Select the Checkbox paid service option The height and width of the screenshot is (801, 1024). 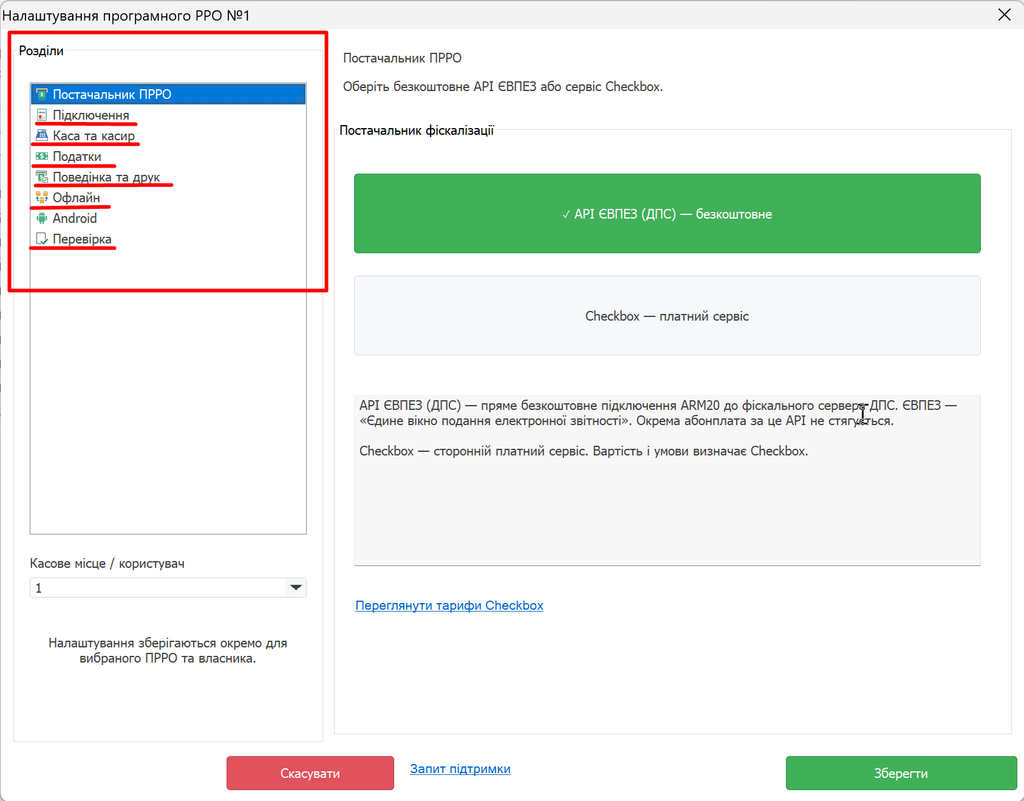[667, 315]
